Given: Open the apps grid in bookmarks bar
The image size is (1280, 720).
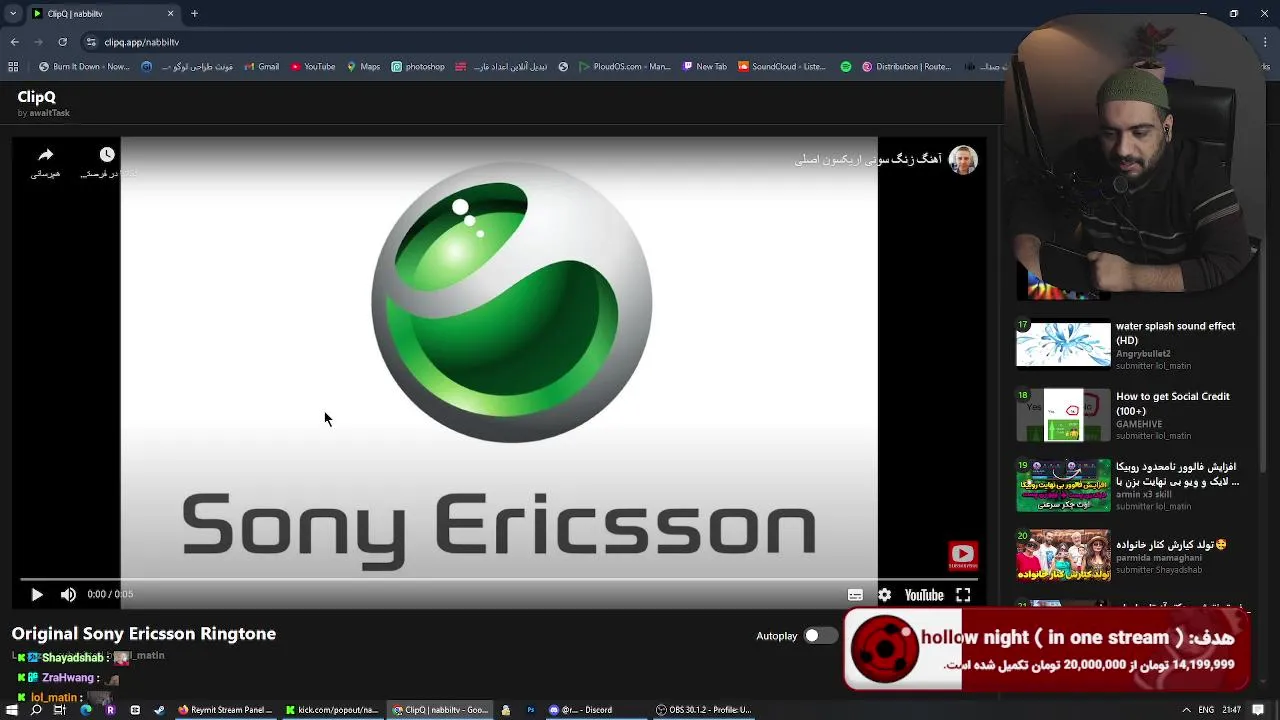Looking at the screenshot, I should (x=13, y=67).
